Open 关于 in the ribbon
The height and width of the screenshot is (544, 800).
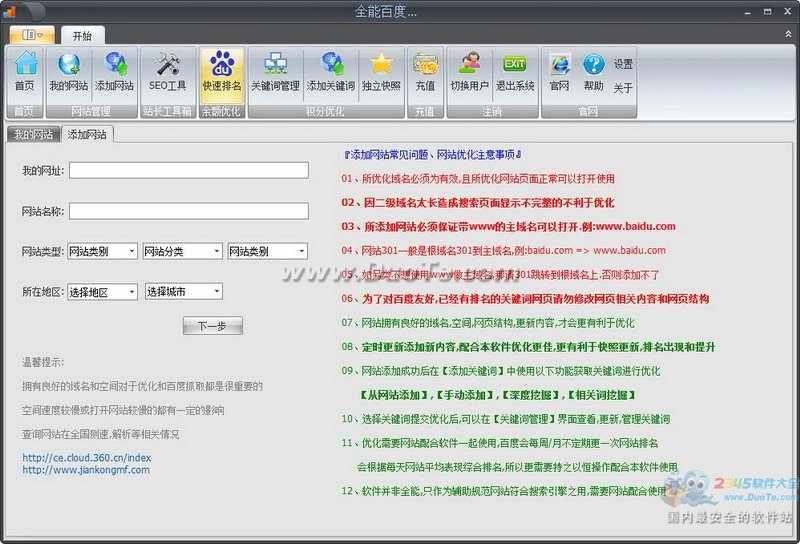click(623, 88)
